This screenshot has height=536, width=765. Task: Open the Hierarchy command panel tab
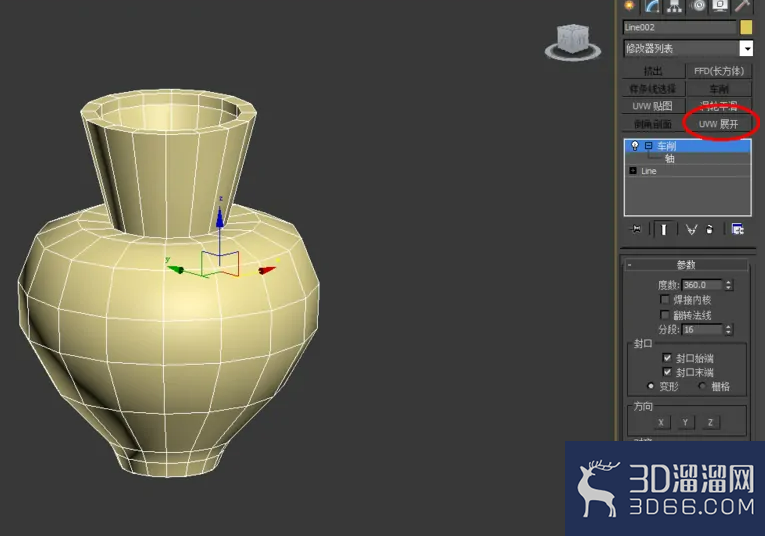click(x=675, y=5)
